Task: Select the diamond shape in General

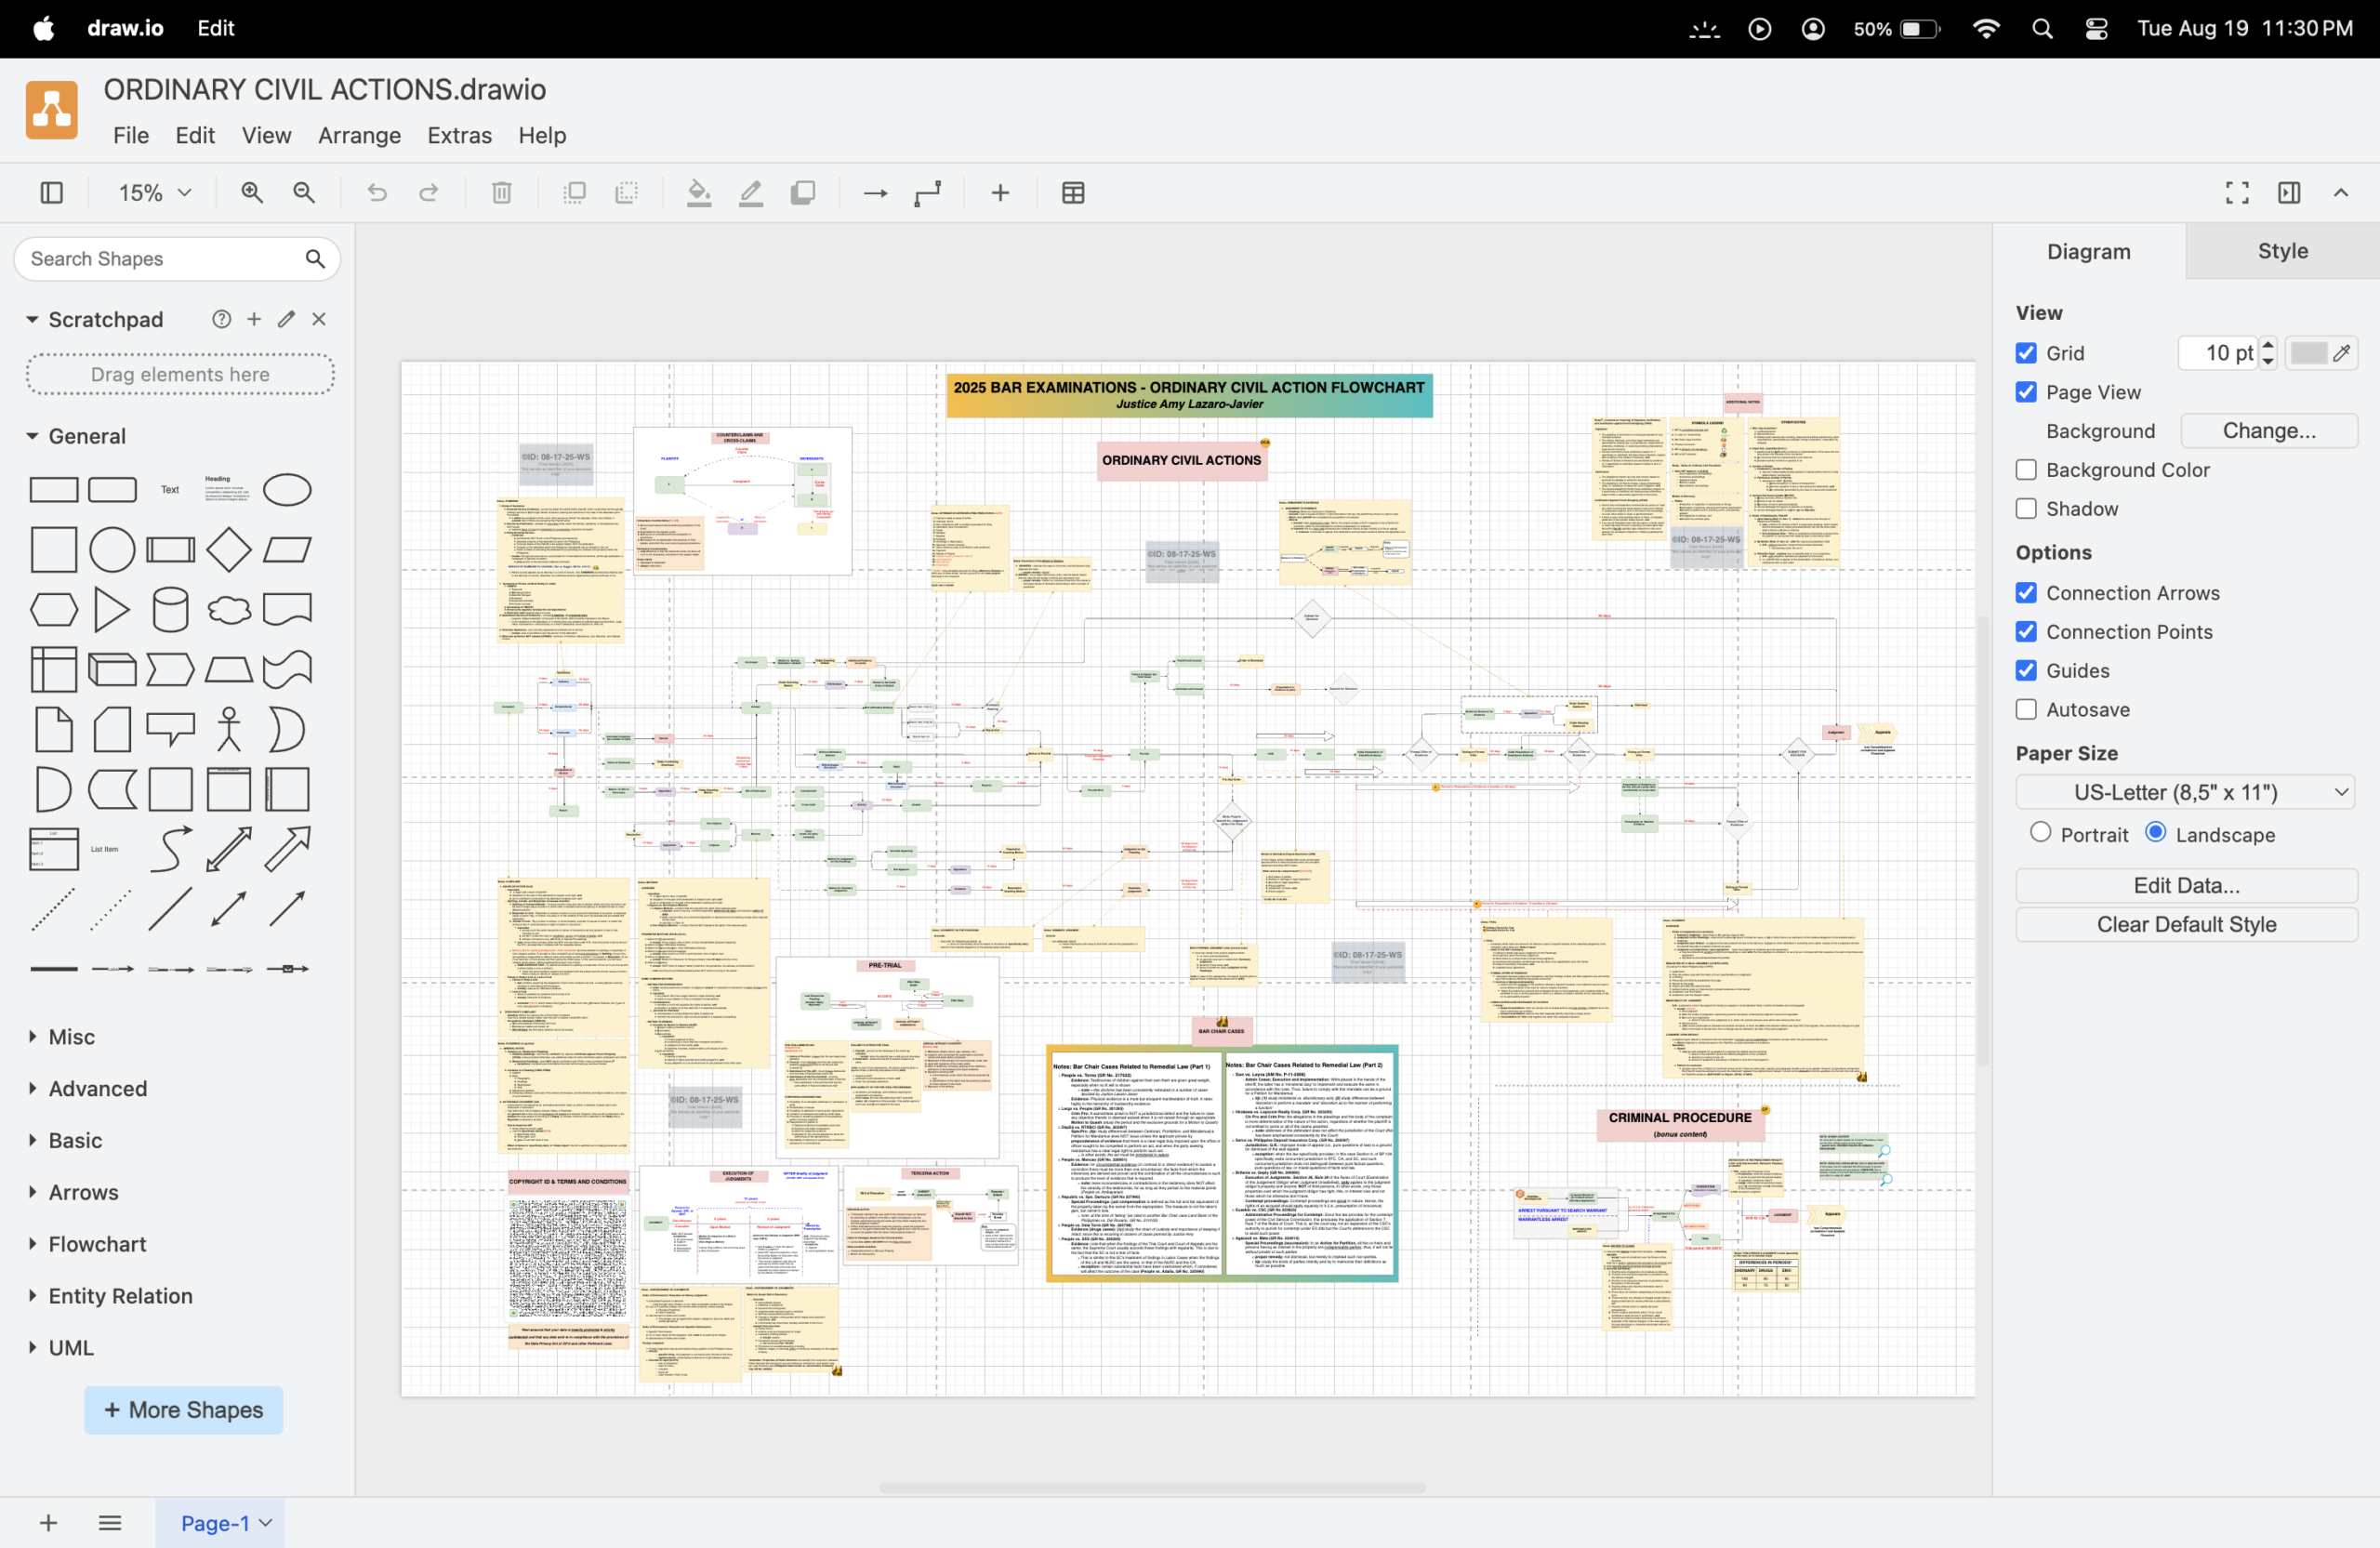Action: pos(229,550)
